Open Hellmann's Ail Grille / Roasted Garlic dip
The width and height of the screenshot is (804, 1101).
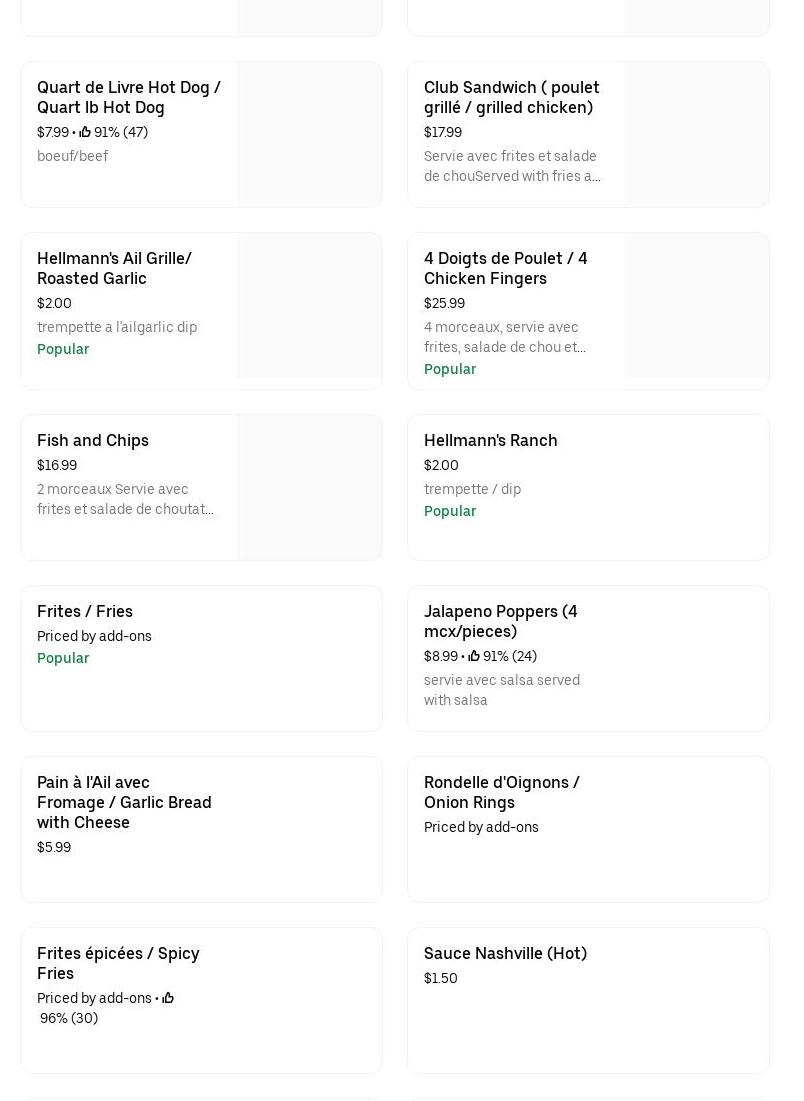click(114, 268)
